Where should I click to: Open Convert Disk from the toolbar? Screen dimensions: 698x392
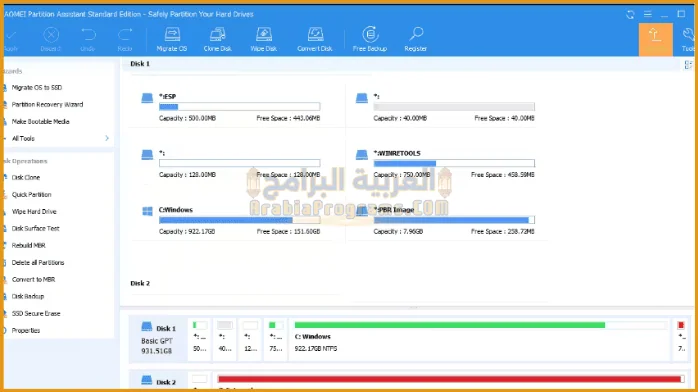[315, 39]
